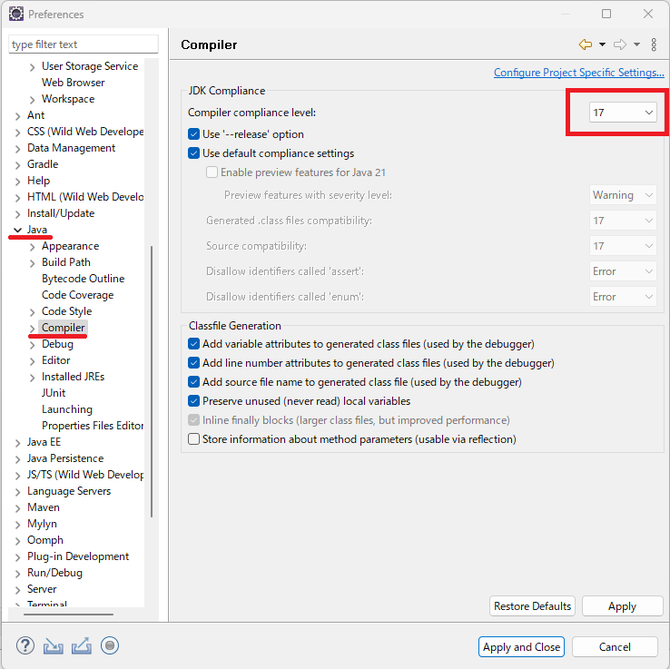Click the Export preferences icon
Screen dimensions: 670x669
tap(81, 646)
